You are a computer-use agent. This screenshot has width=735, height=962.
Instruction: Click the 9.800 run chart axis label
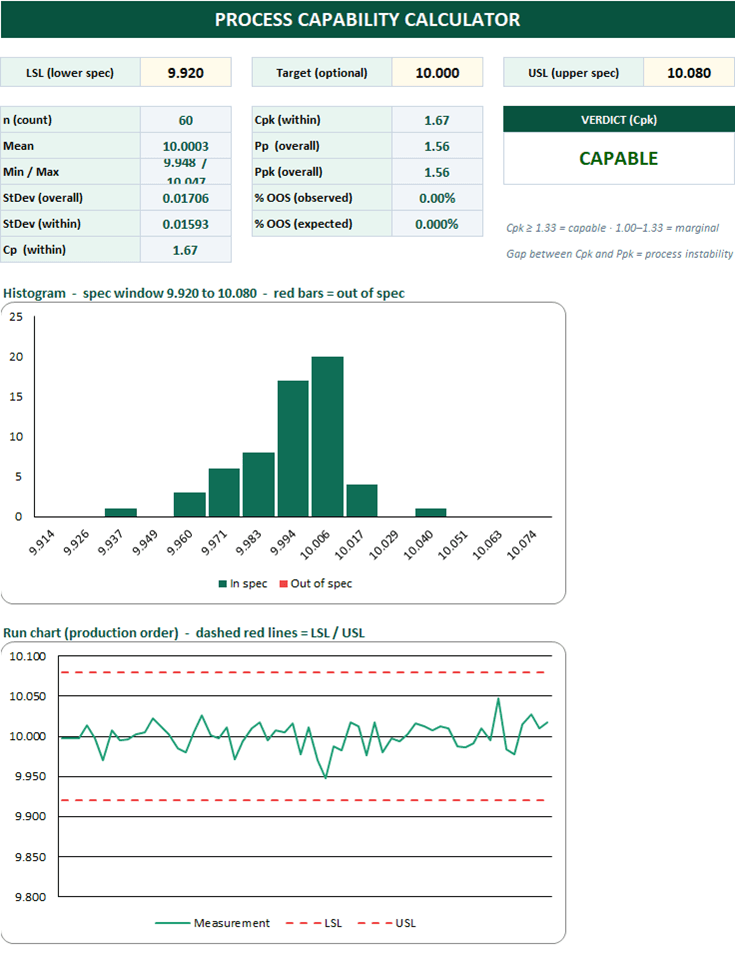[31, 897]
